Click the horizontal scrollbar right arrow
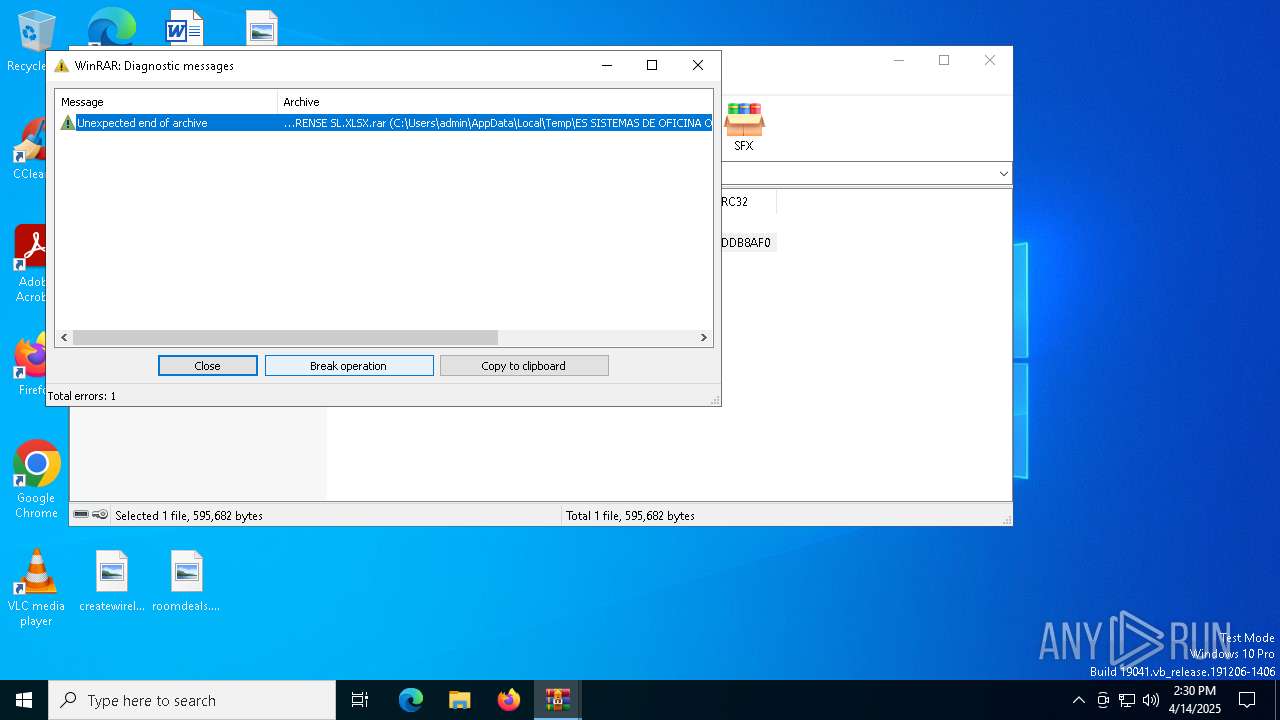1280x720 pixels. pyautogui.click(x=703, y=338)
